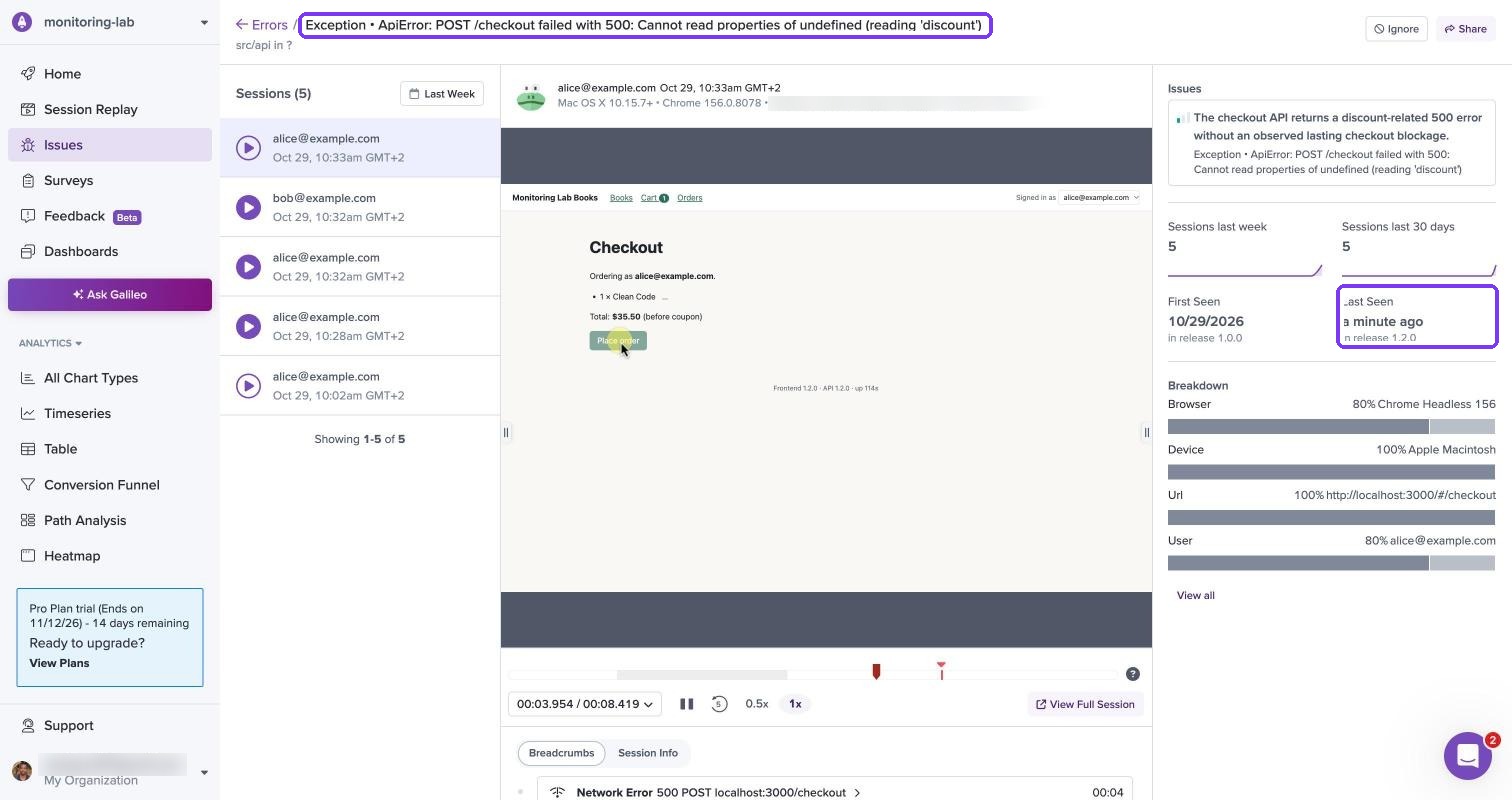Image resolution: width=1512 pixels, height=800 pixels.
Task: Open Dashboards from the sidebar
Action: (x=110, y=251)
